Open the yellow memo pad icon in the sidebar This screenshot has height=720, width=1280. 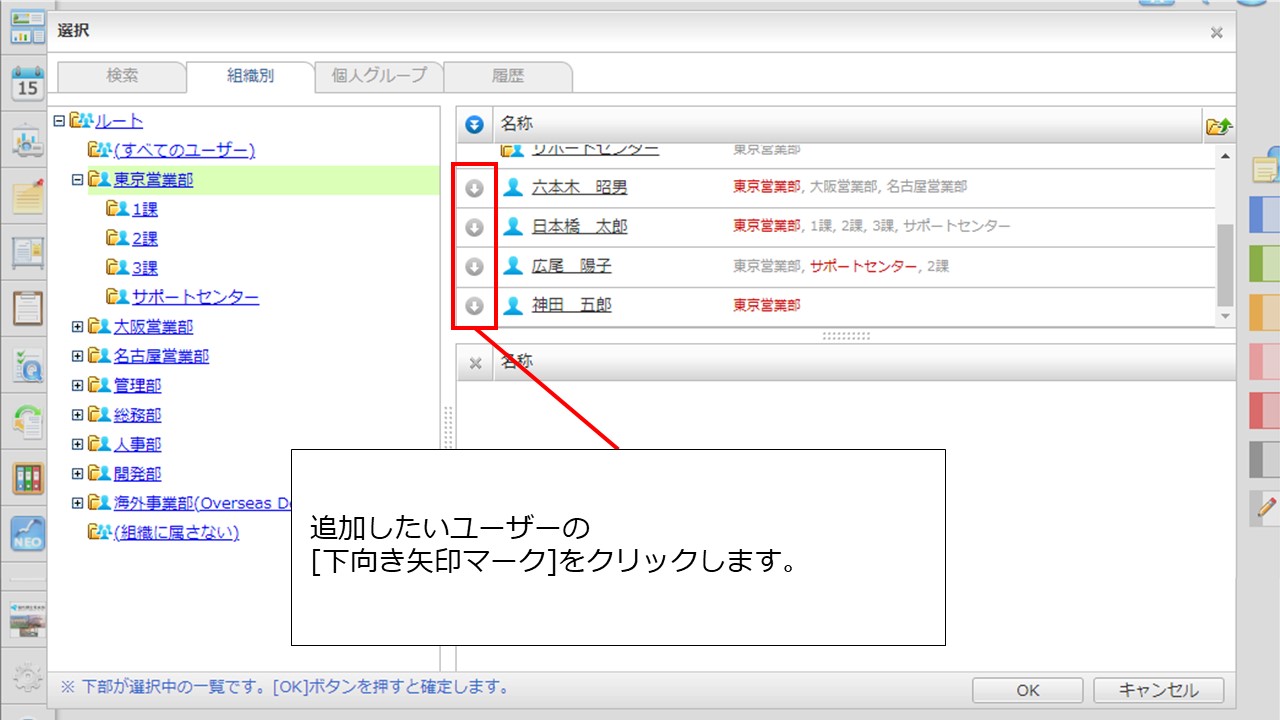pyautogui.click(x=25, y=196)
